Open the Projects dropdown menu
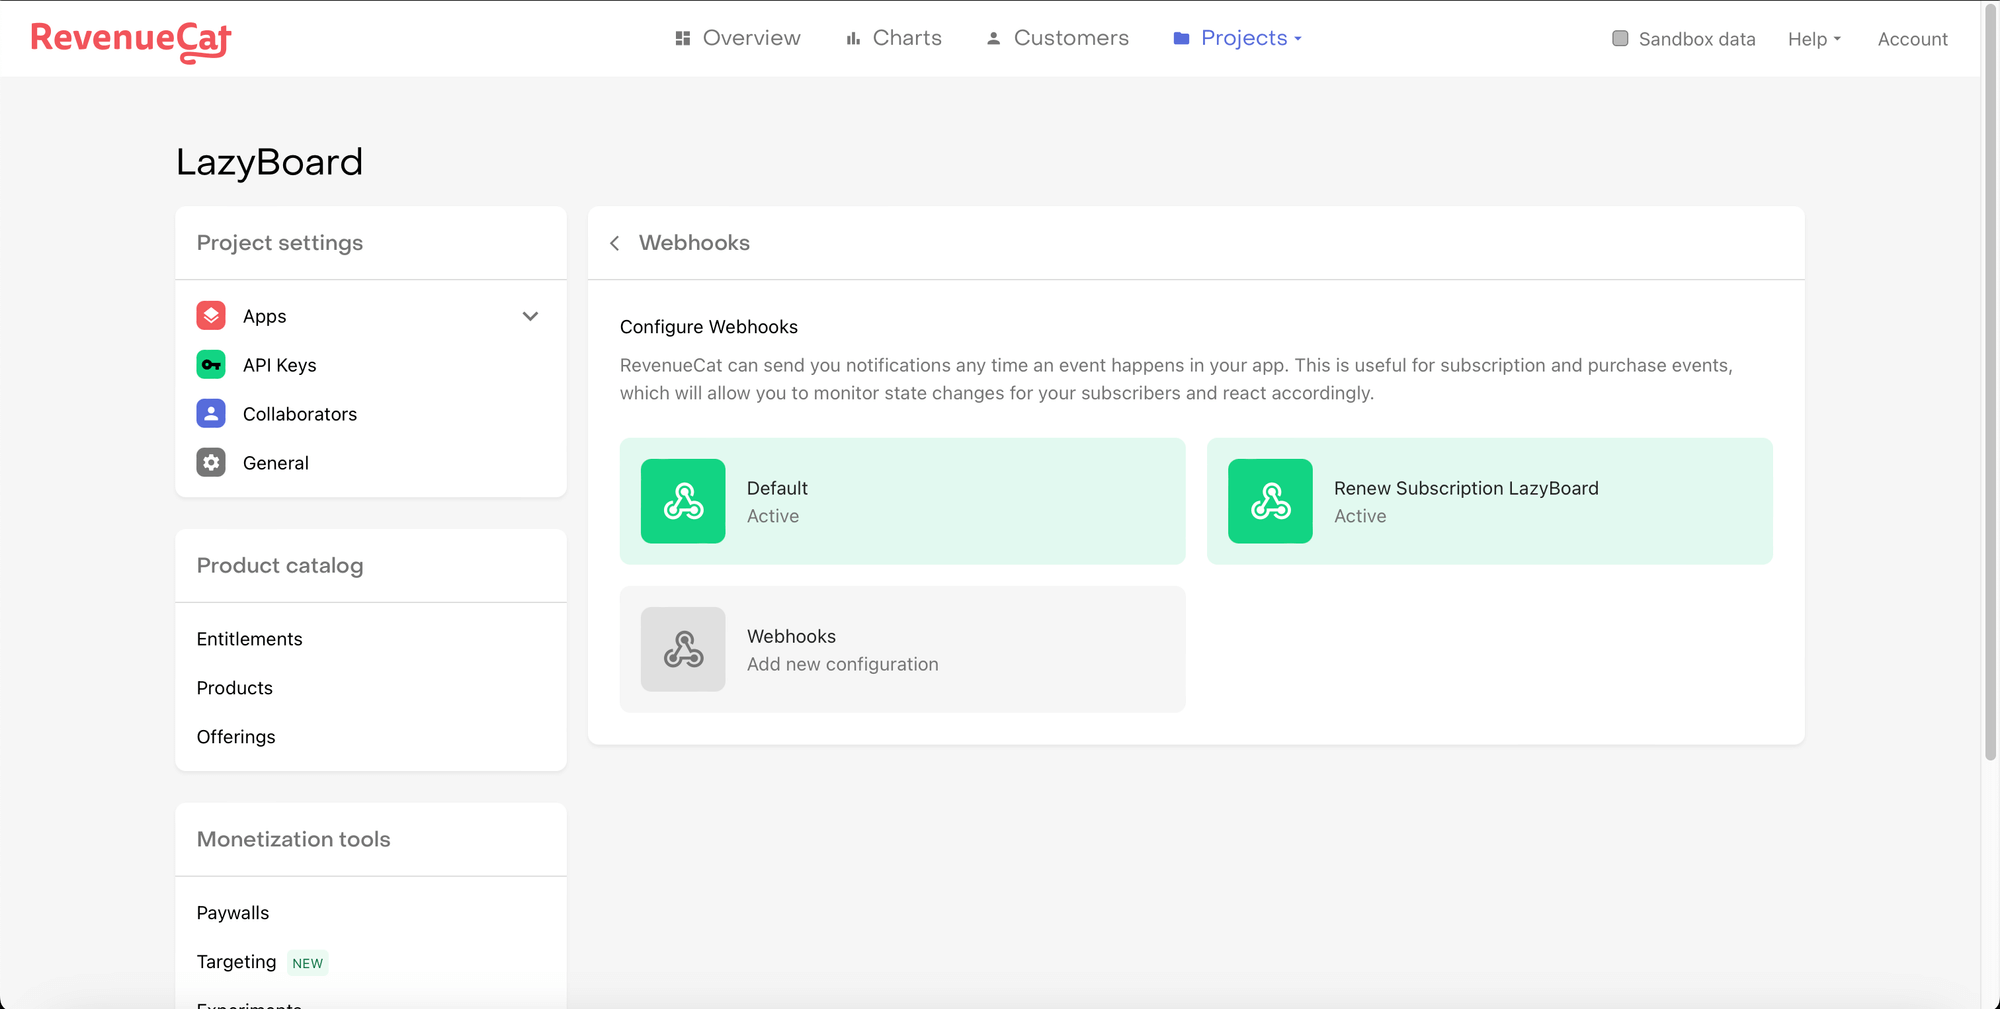This screenshot has width=2000, height=1009. pyautogui.click(x=1238, y=38)
